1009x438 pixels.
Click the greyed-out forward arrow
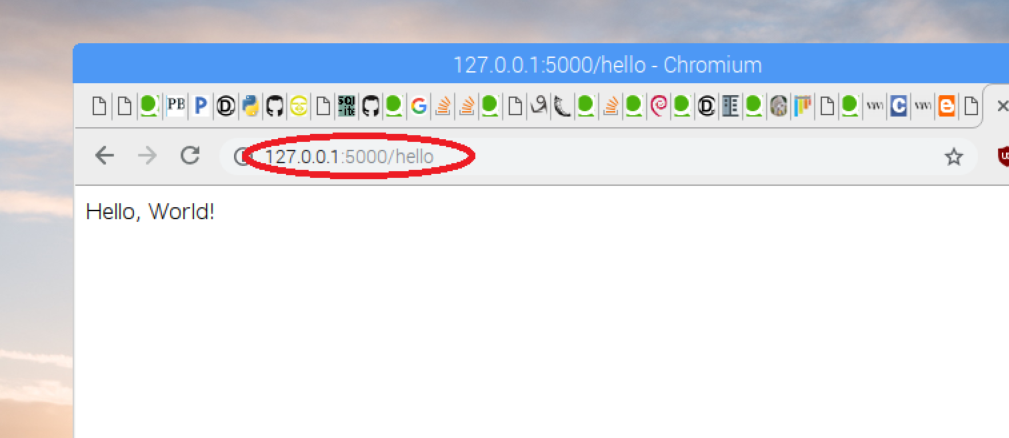(147, 156)
